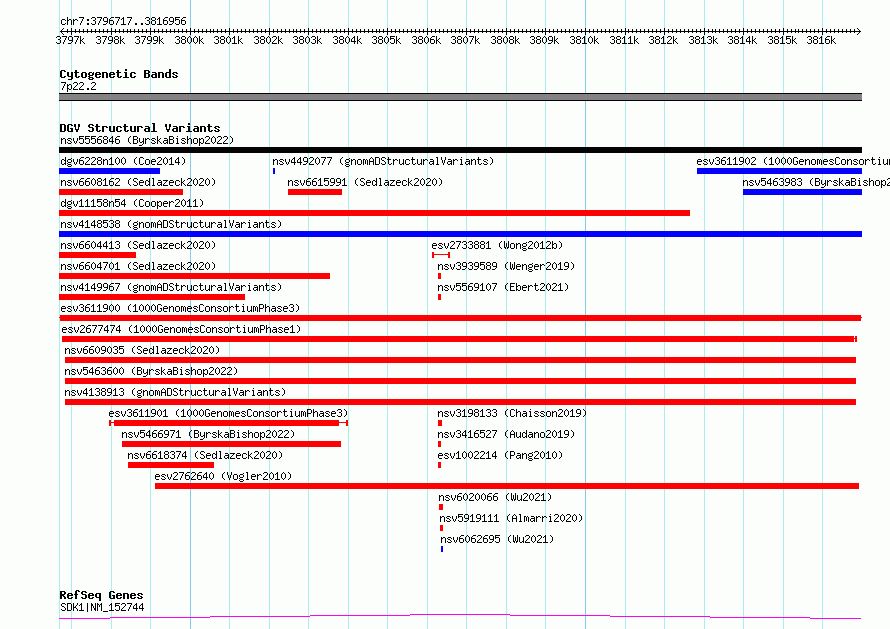890x629 pixels.
Task: Click the nsv4492077 (gnomADStructuralVariants) label
Action: [383, 161]
